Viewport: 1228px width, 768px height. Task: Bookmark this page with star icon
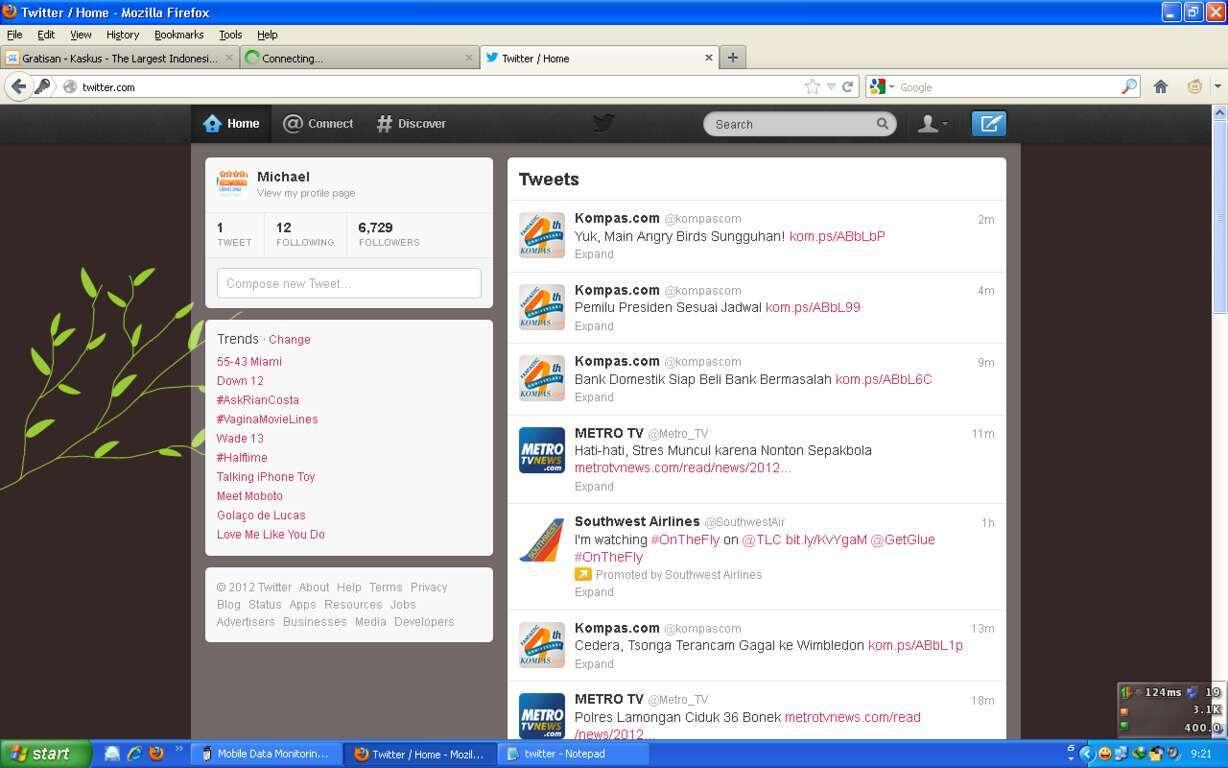coord(812,87)
